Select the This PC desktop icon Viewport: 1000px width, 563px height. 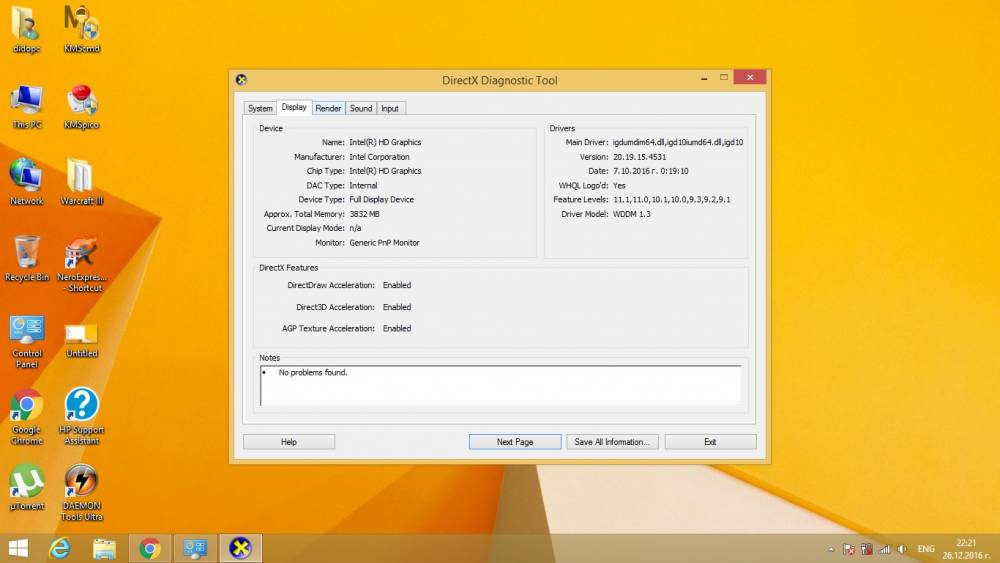point(26,106)
